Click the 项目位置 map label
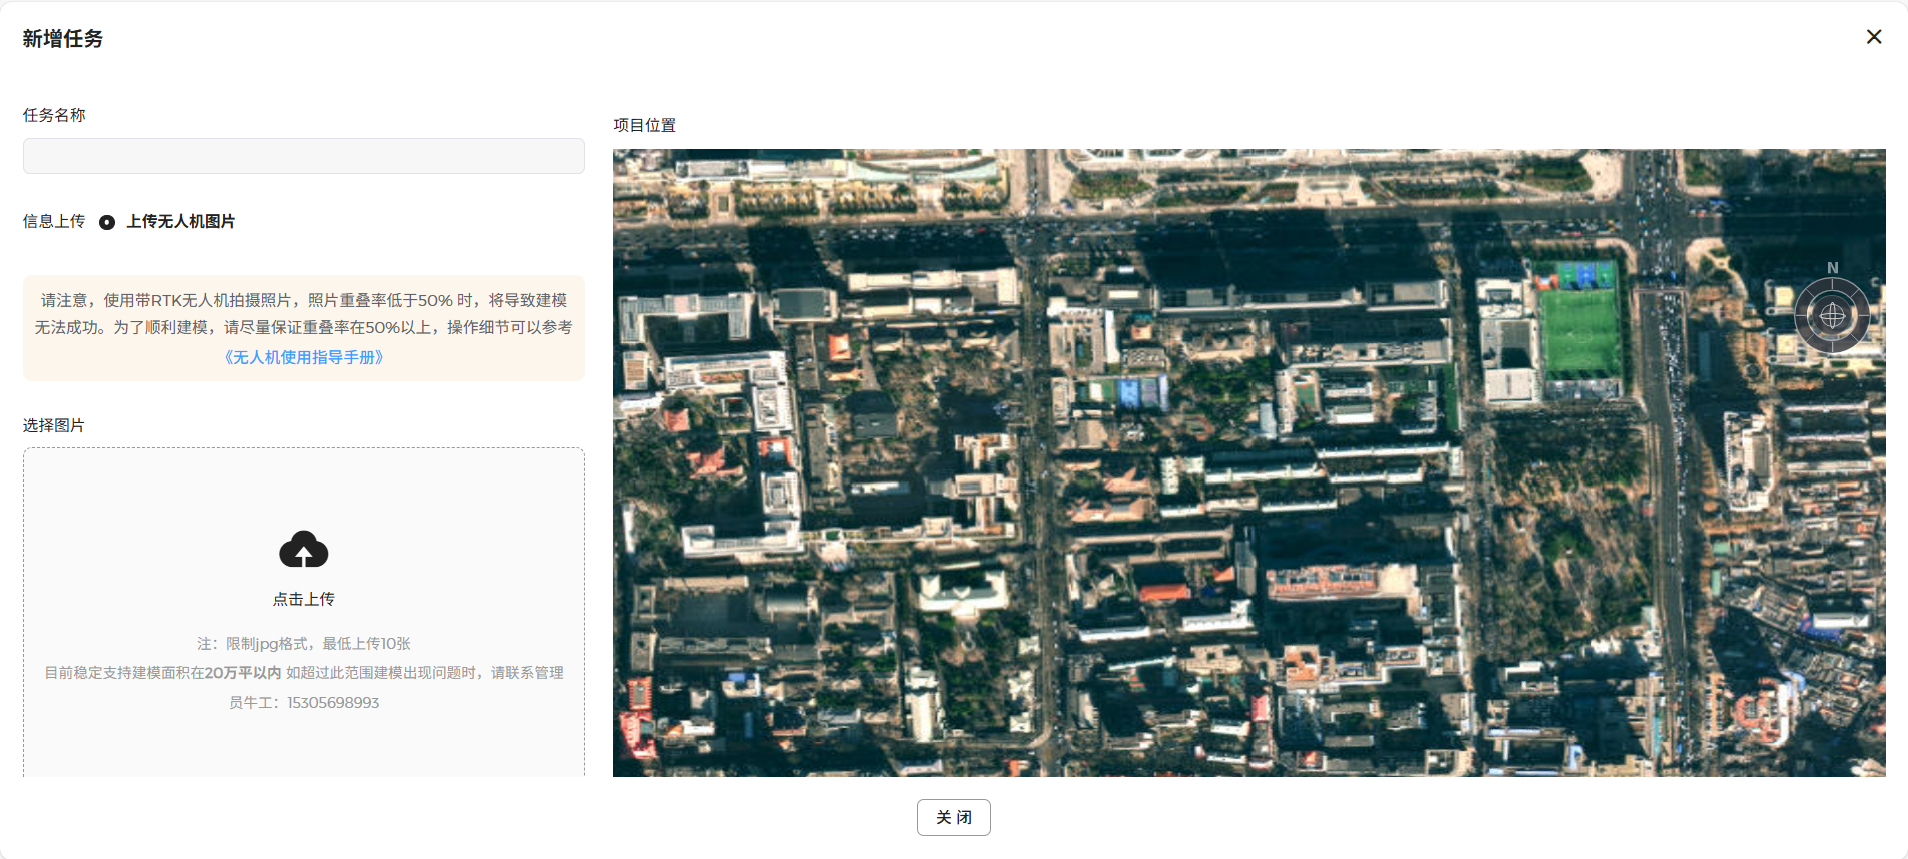This screenshot has height=859, width=1908. point(644,125)
